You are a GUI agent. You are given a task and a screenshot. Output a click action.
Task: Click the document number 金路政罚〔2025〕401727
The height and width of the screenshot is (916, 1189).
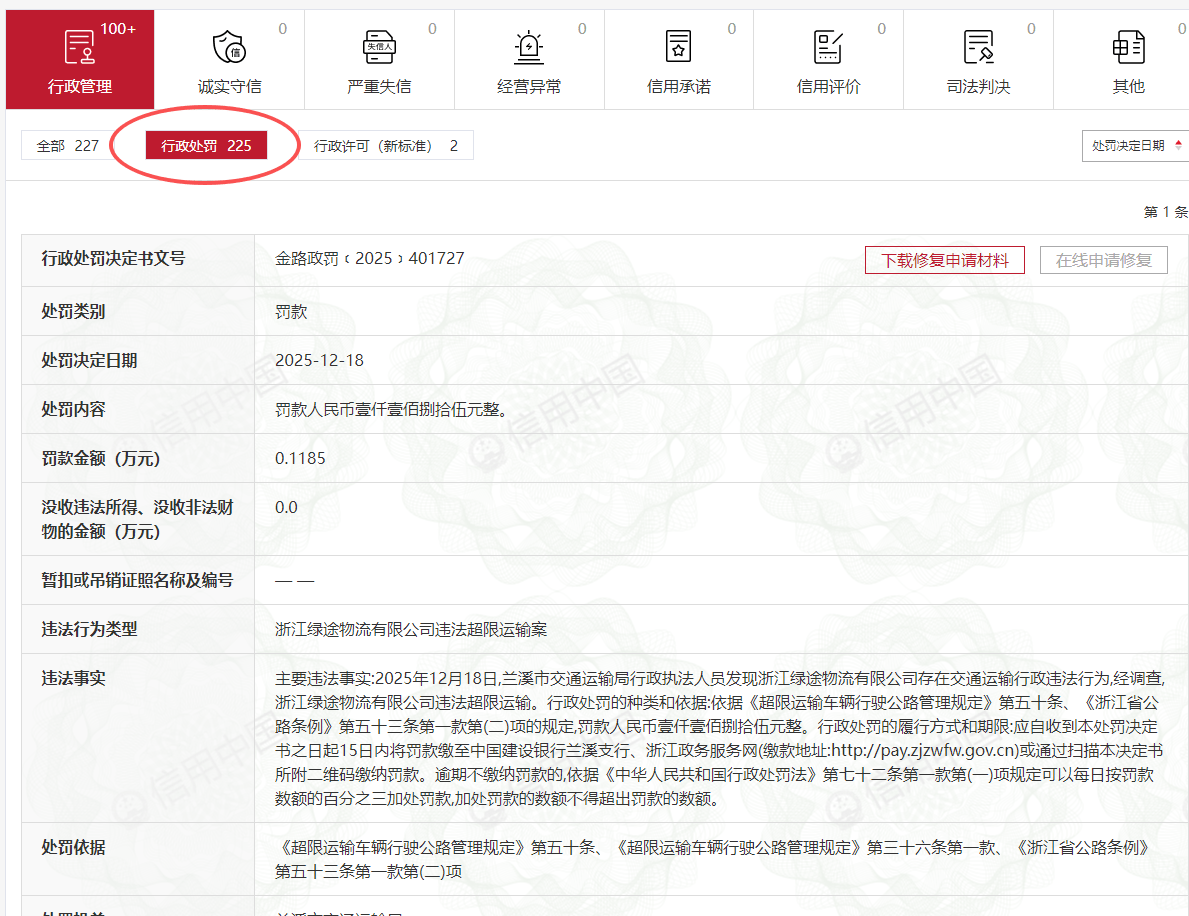369,258
